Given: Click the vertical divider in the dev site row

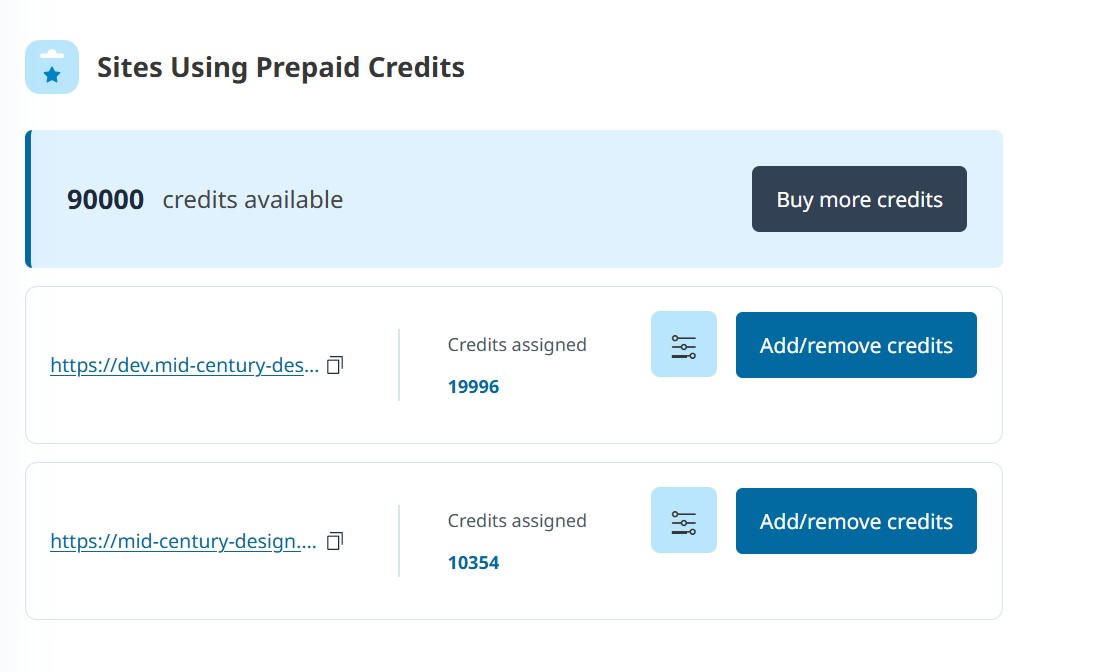Looking at the screenshot, I should 399,365.
